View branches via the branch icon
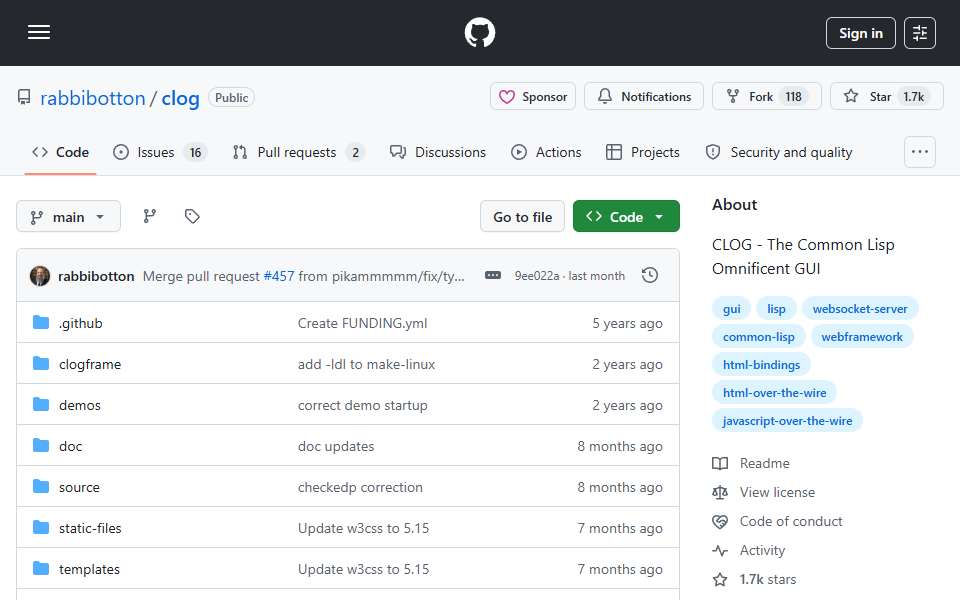 149,216
